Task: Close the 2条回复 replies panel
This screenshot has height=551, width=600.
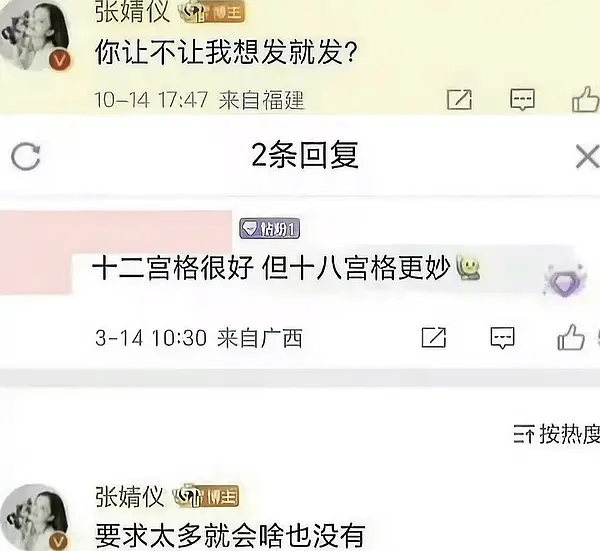Action: pyautogui.click(x=588, y=156)
